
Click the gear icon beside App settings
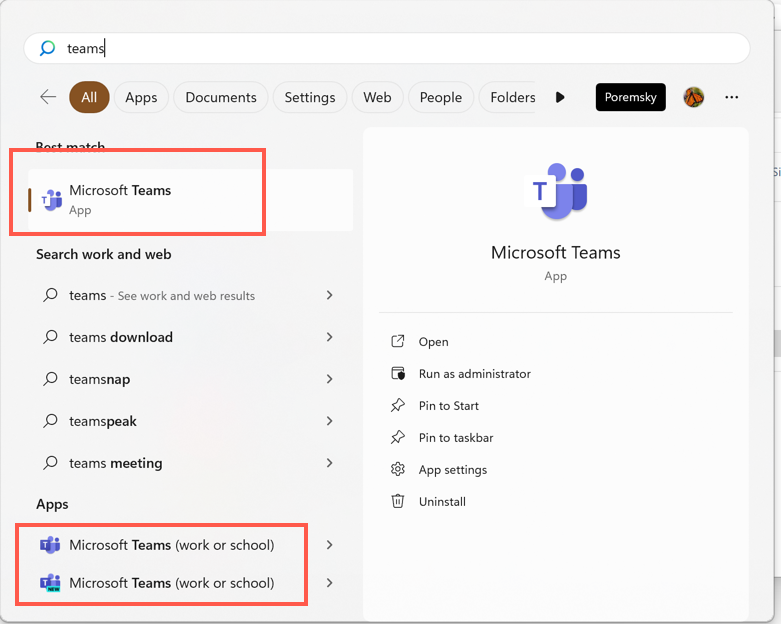point(397,469)
